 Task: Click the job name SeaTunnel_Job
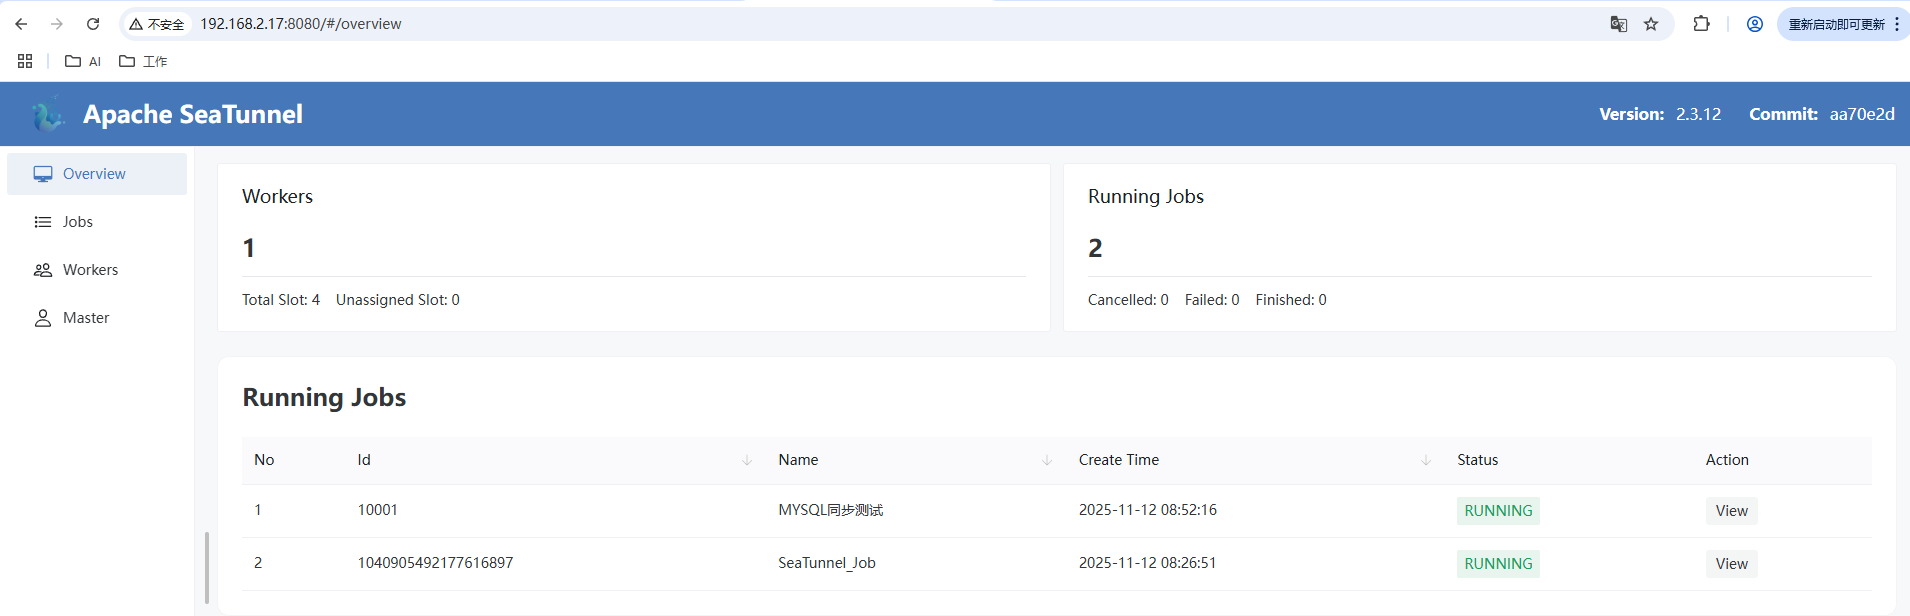coord(827,563)
